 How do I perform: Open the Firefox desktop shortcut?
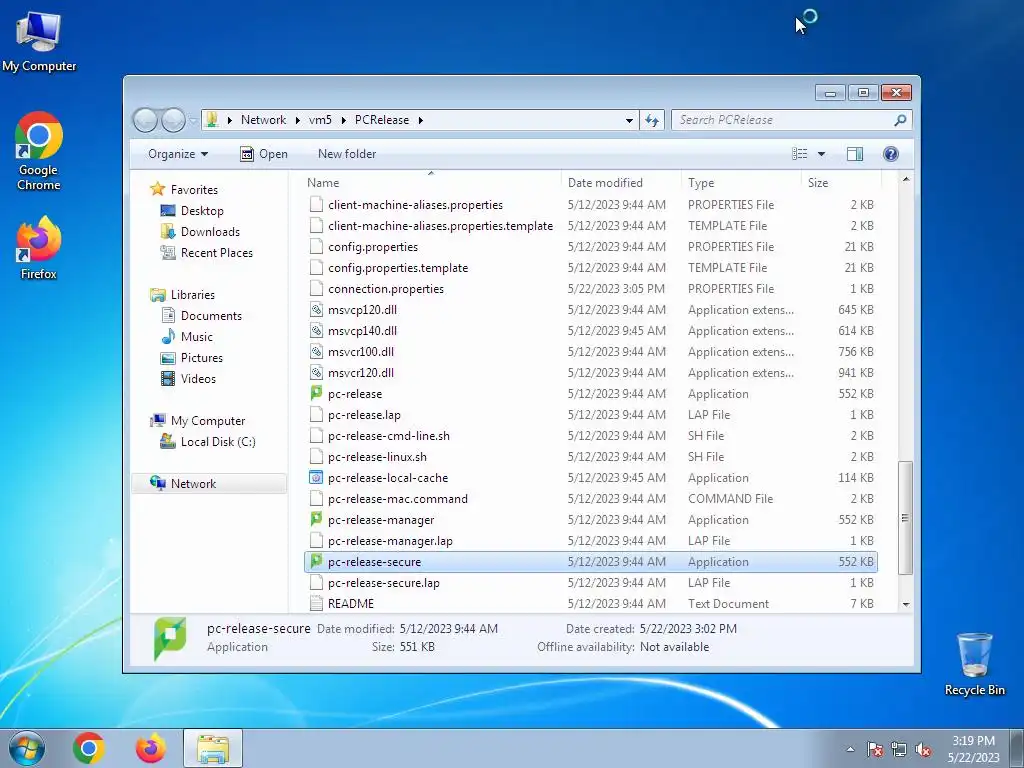click(39, 248)
